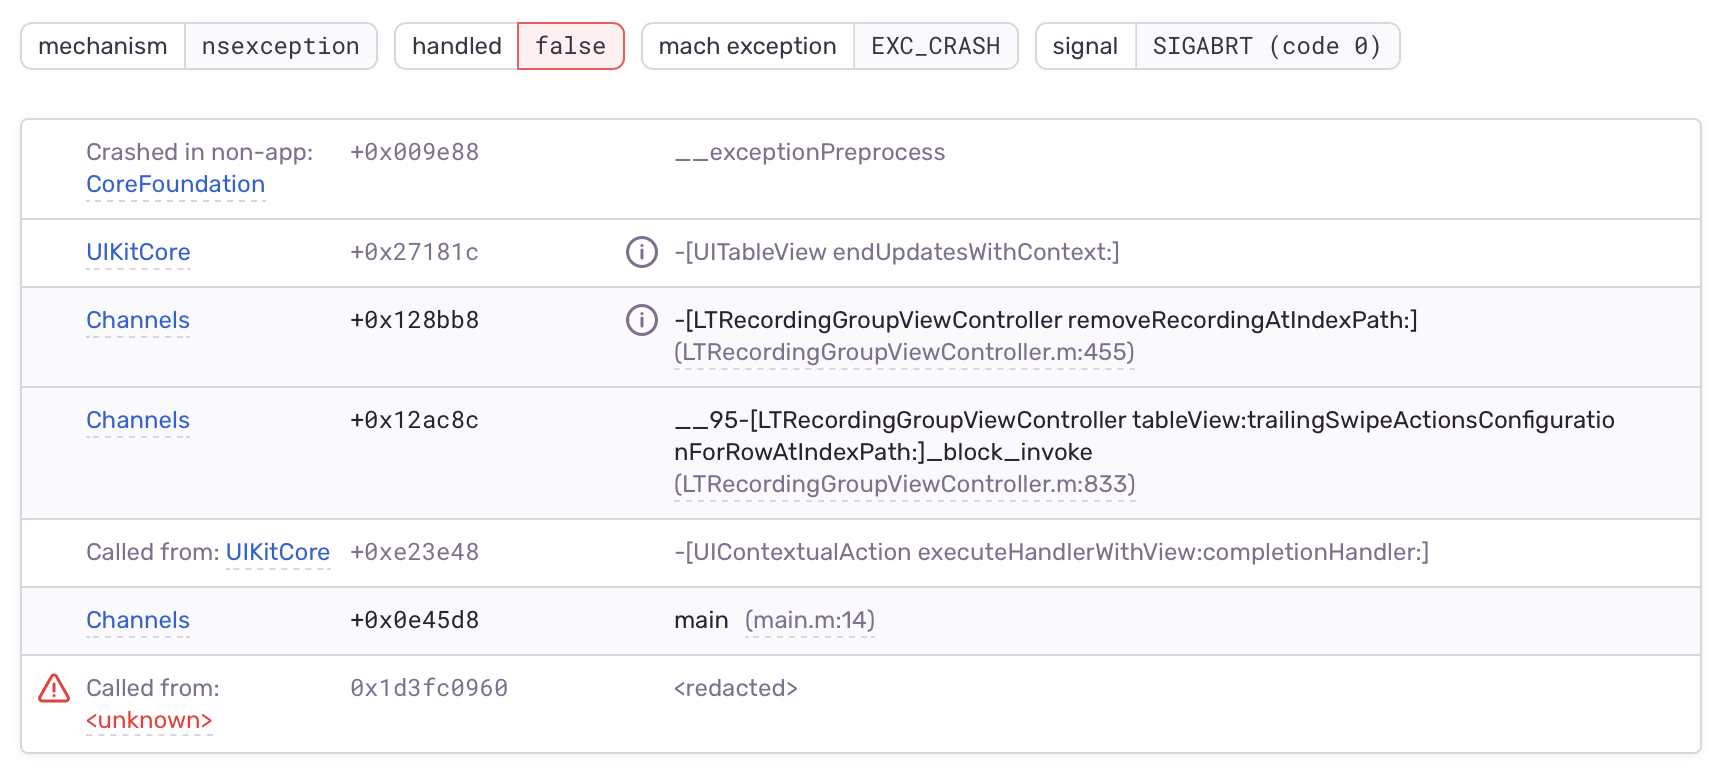Click the red warning triangle icon

point(54,688)
